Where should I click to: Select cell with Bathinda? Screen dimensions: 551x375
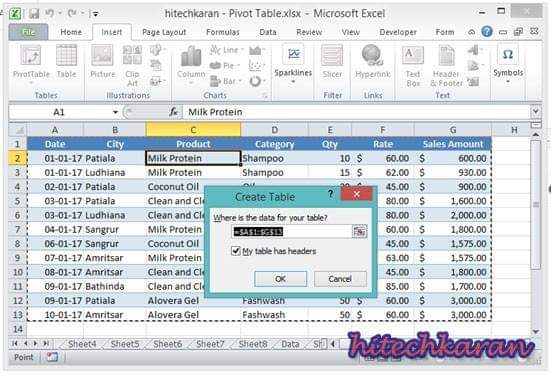[x=115, y=286]
